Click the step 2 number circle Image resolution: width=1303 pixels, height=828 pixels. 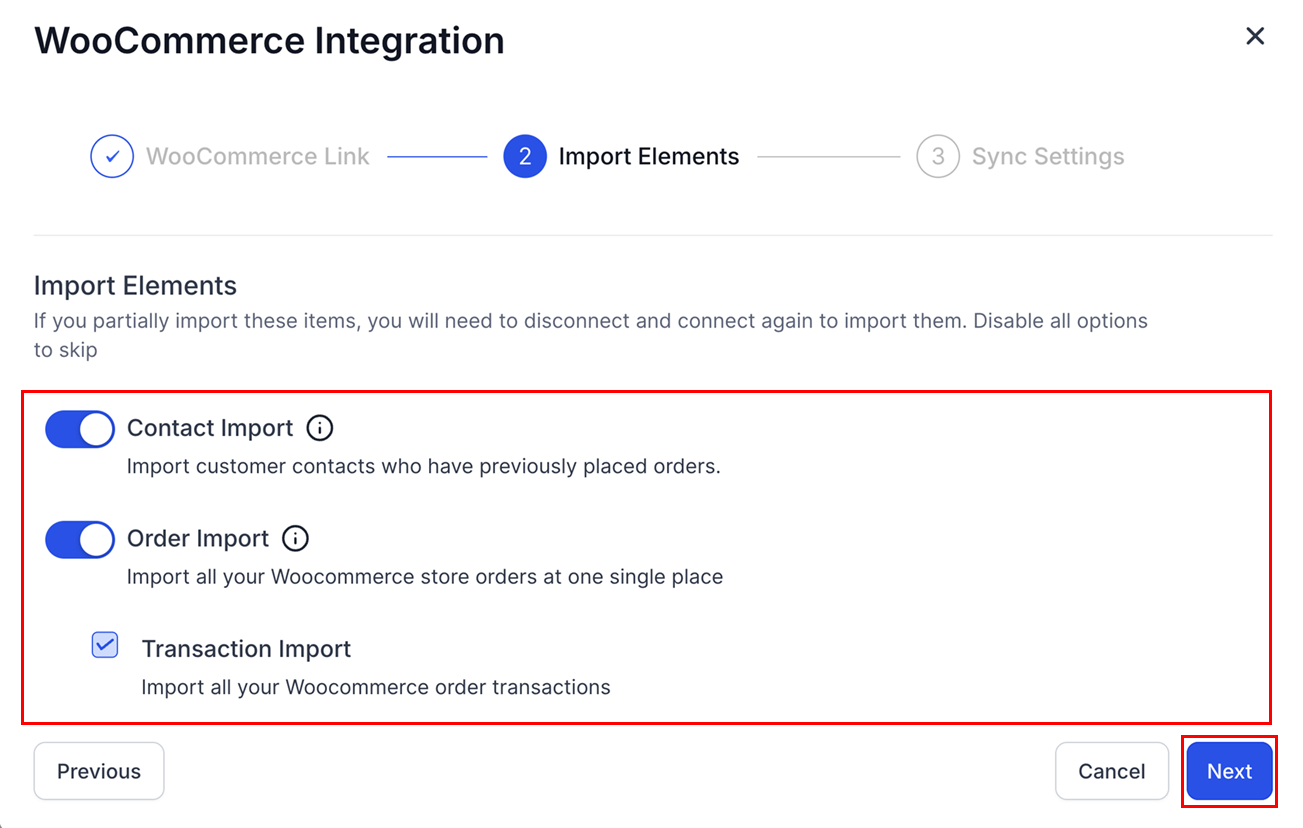[x=525, y=157]
